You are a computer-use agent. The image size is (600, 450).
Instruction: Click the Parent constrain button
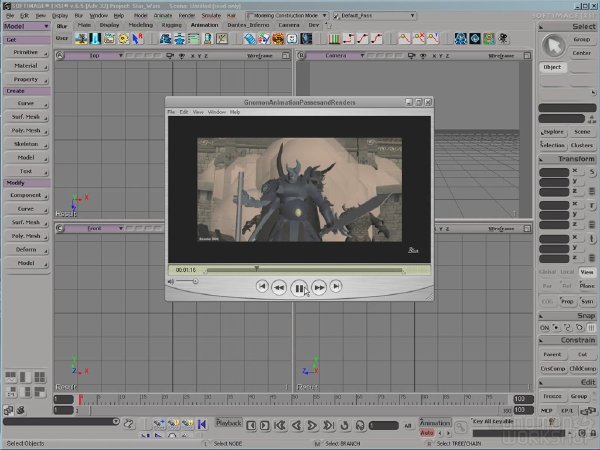[553, 355]
